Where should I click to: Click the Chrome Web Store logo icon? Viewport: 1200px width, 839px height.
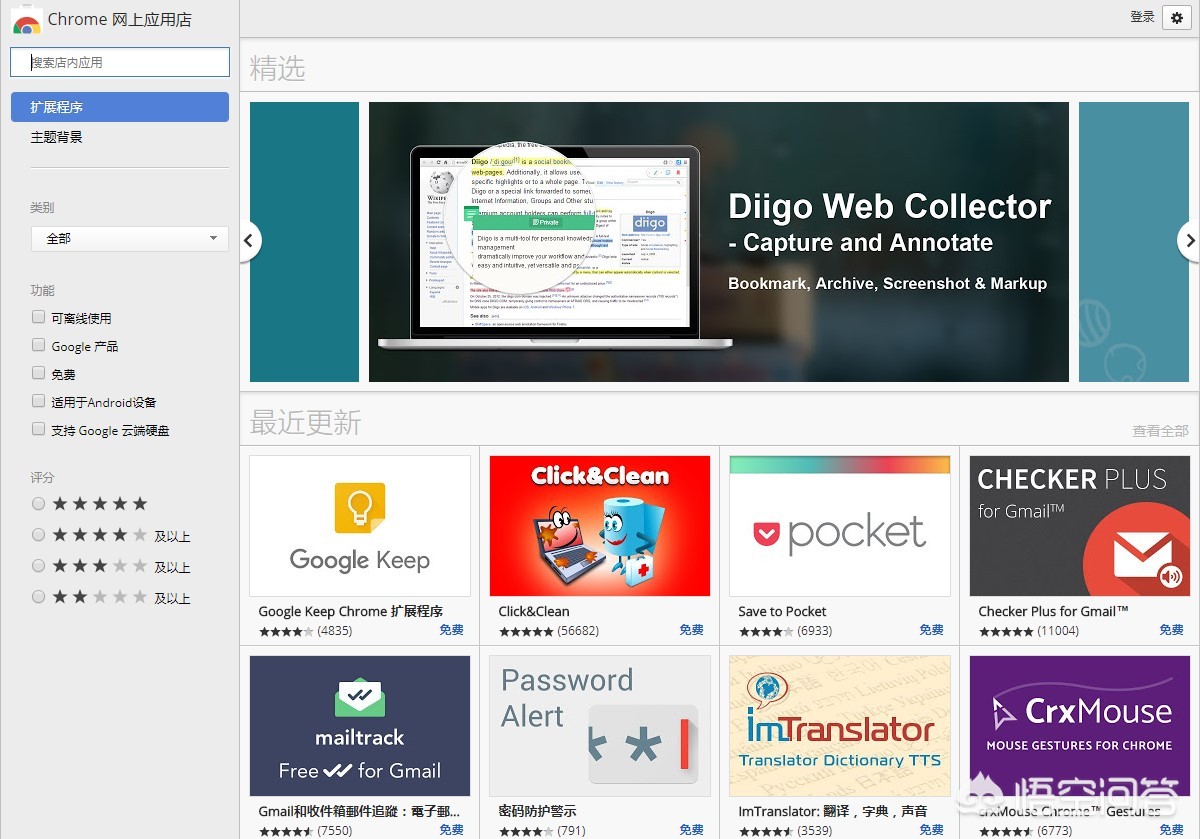point(27,20)
